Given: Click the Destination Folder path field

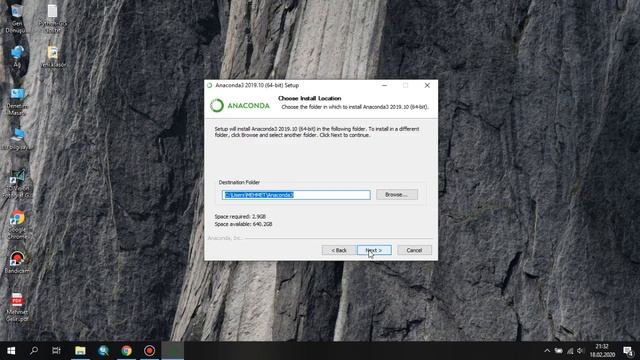Looking at the screenshot, I should click(x=296, y=195).
